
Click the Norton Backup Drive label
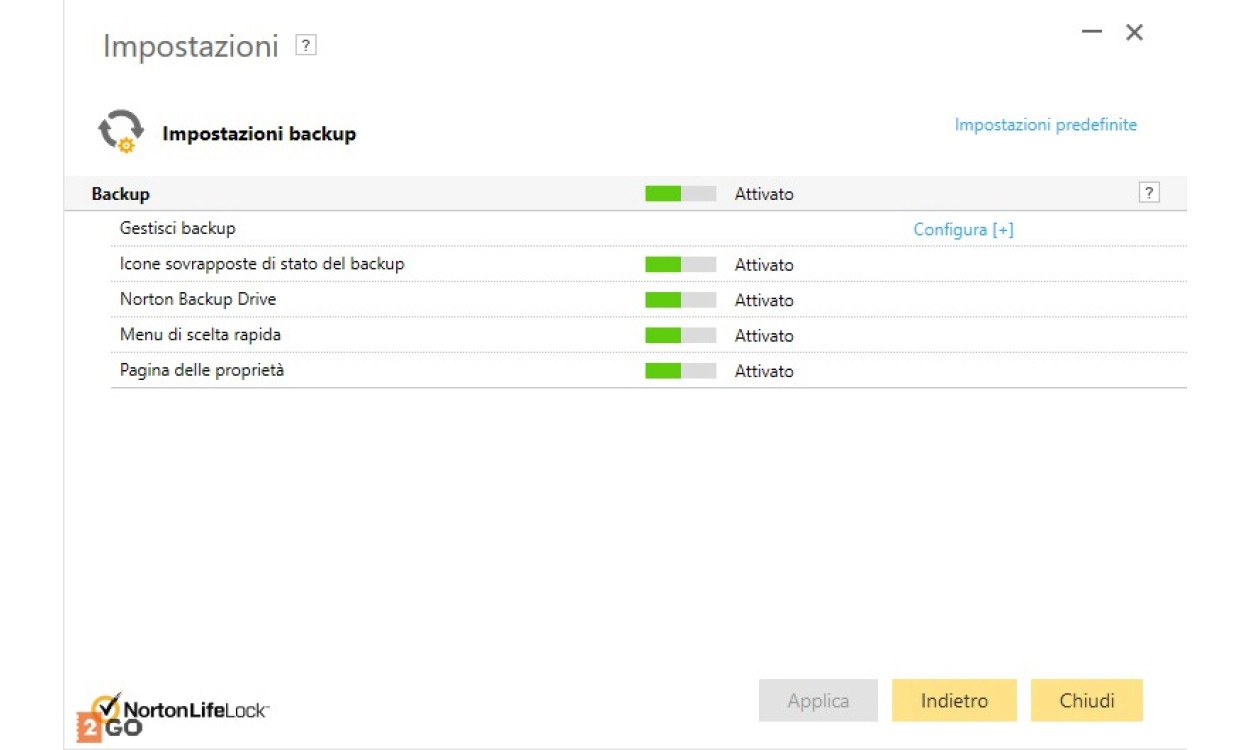coord(197,300)
